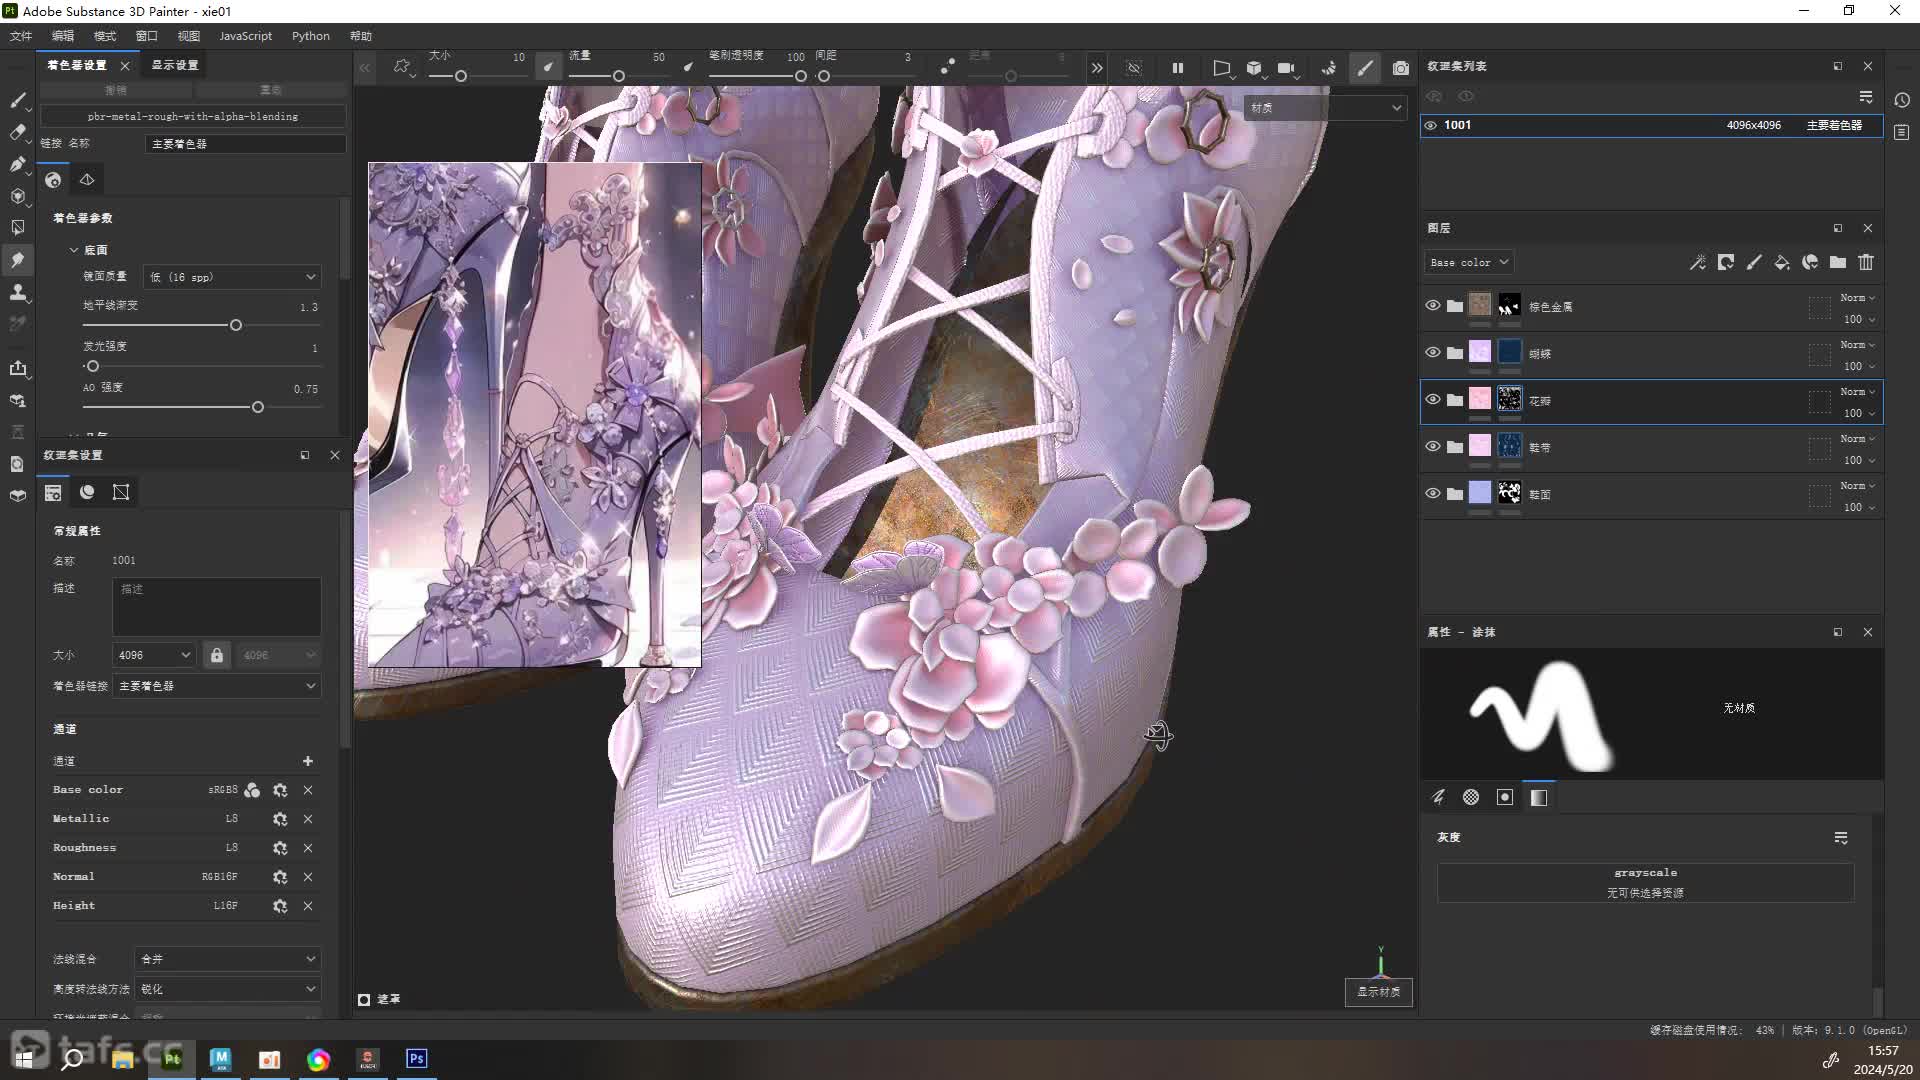Add paint layer brush icon in layers panel
1920x1080 pixels.
click(x=1754, y=262)
